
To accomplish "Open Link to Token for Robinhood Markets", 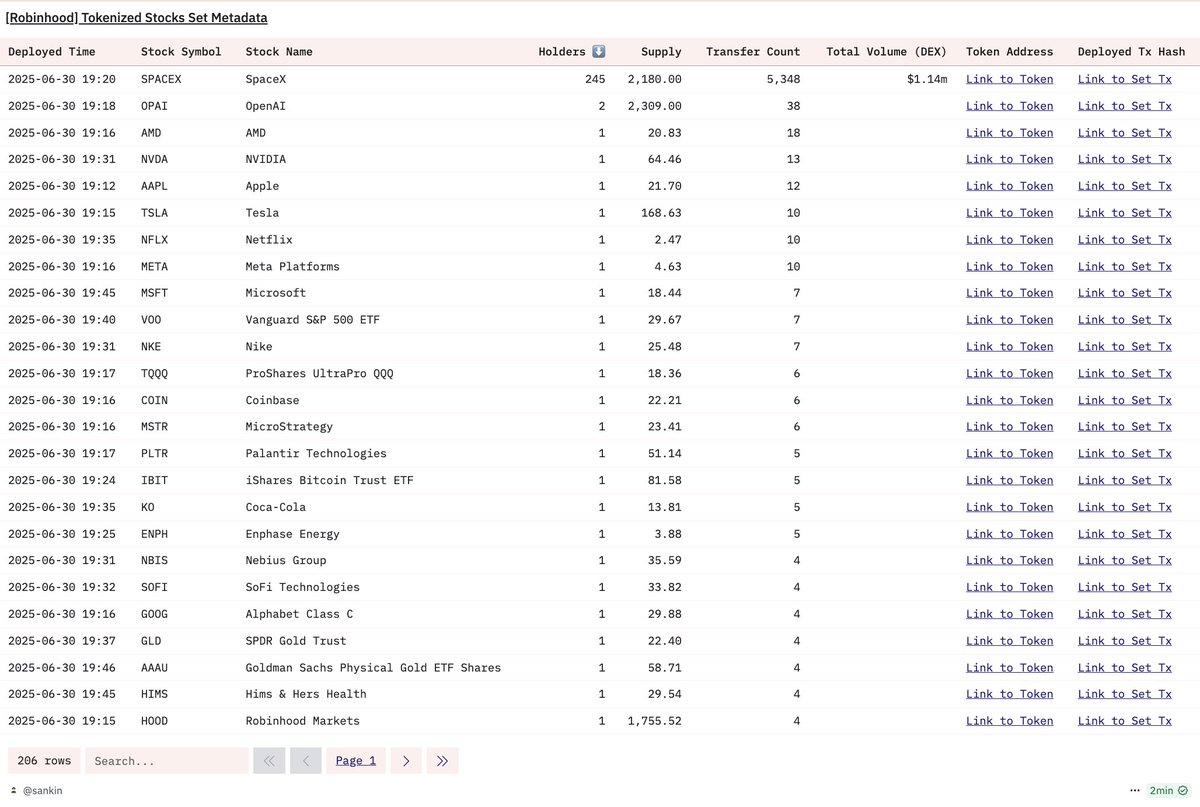I will point(1009,721).
